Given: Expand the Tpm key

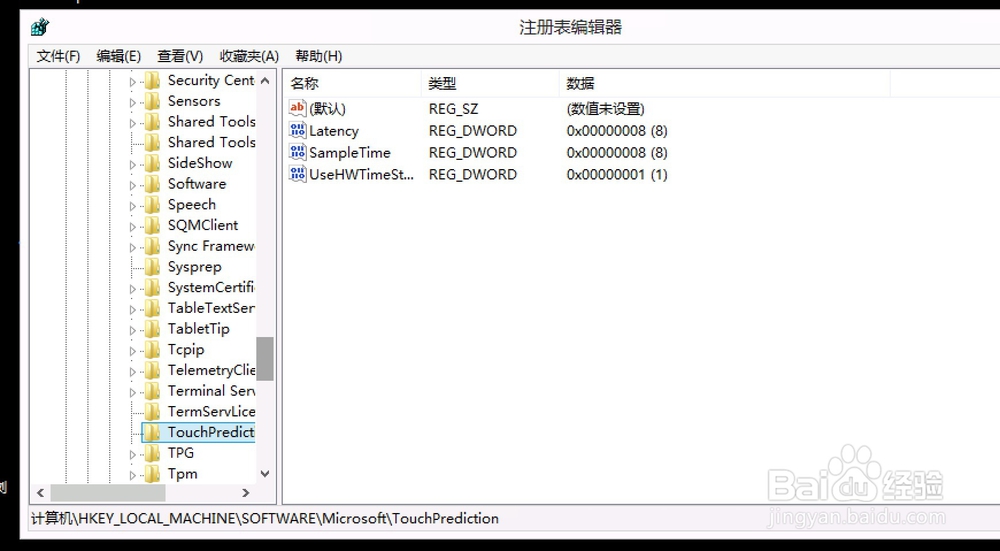Looking at the screenshot, I should [133, 475].
